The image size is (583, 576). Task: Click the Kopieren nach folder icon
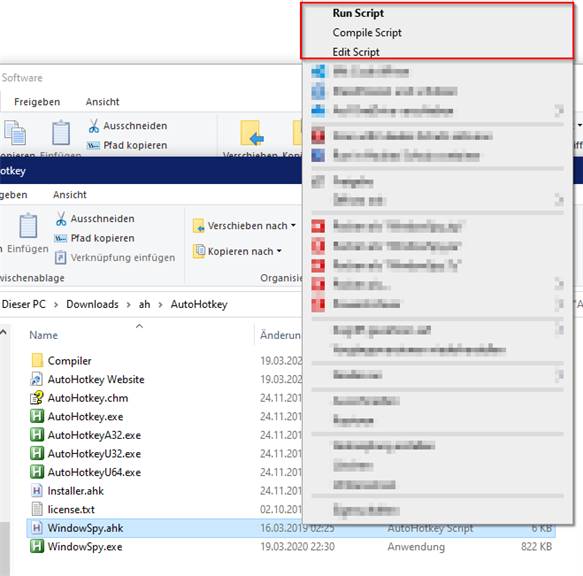(x=199, y=251)
